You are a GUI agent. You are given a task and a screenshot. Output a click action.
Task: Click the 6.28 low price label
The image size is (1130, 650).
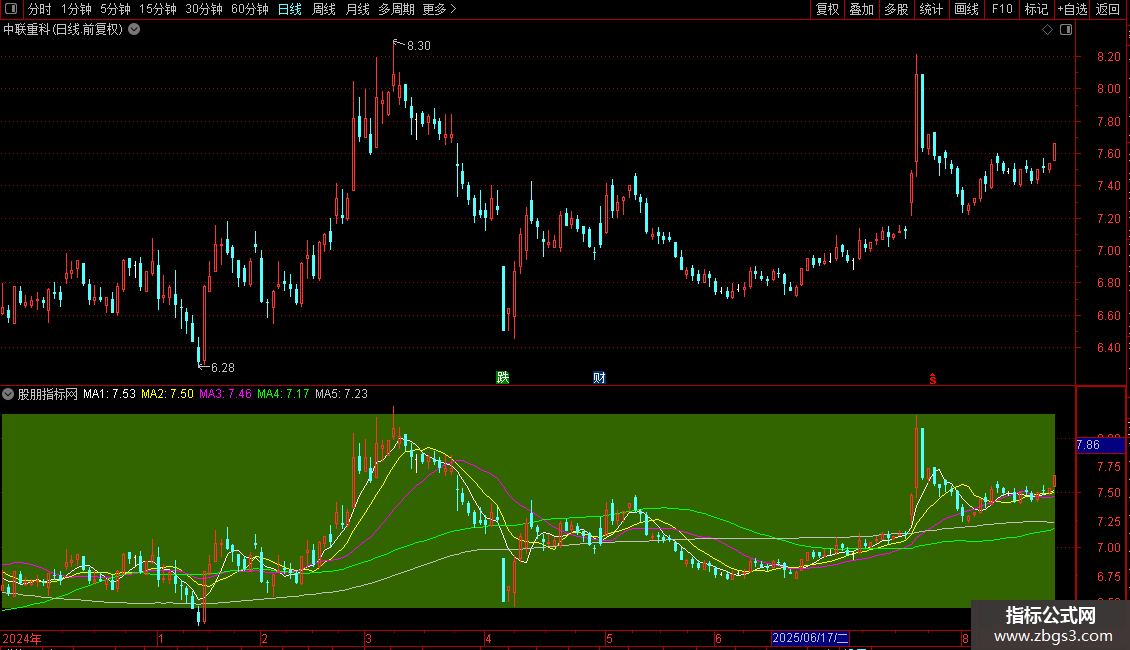click(x=223, y=368)
